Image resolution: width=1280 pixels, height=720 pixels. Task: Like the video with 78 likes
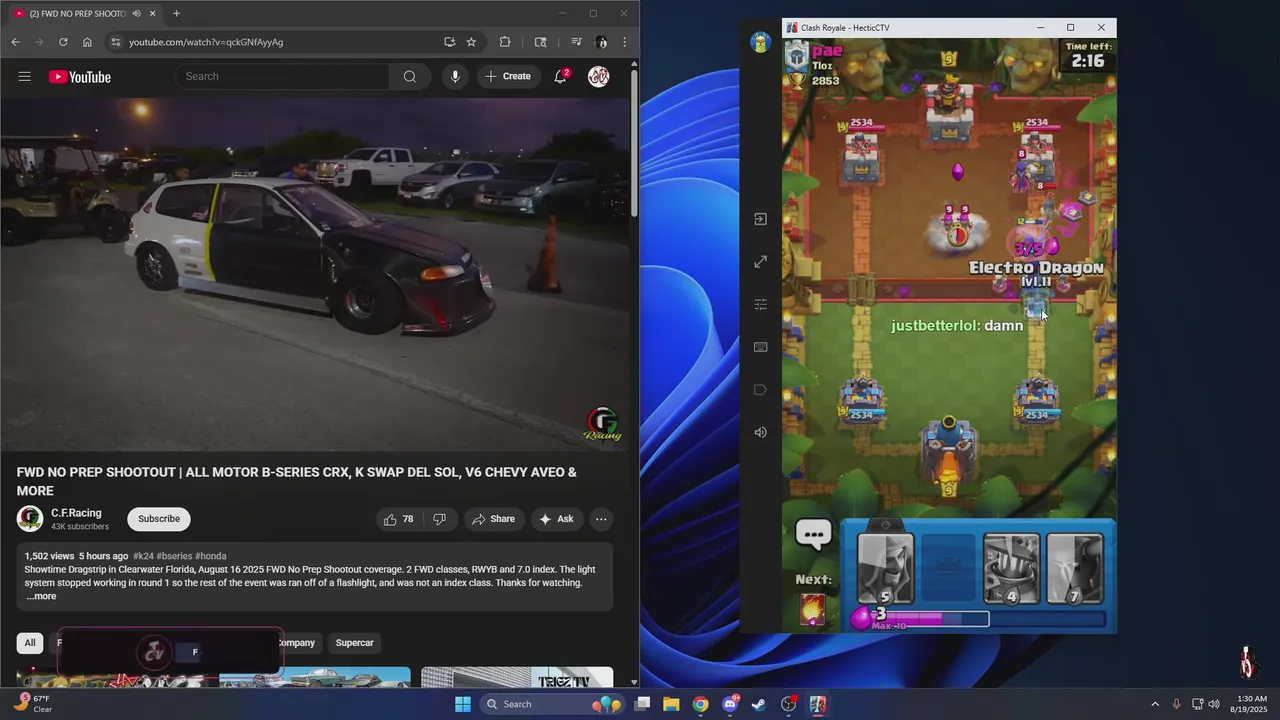pyautogui.click(x=399, y=519)
